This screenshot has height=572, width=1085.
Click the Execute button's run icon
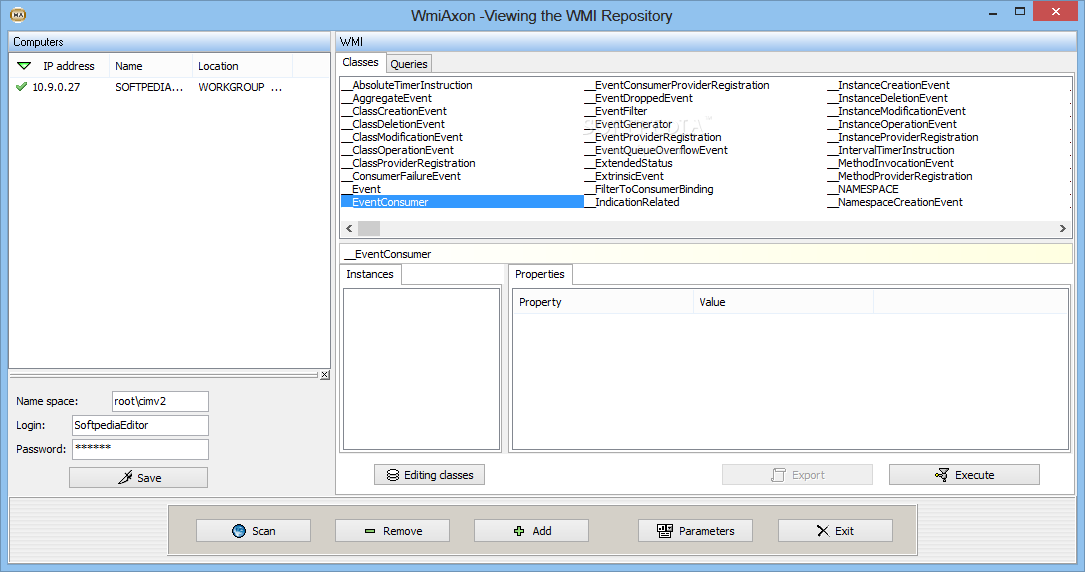pos(942,475)
